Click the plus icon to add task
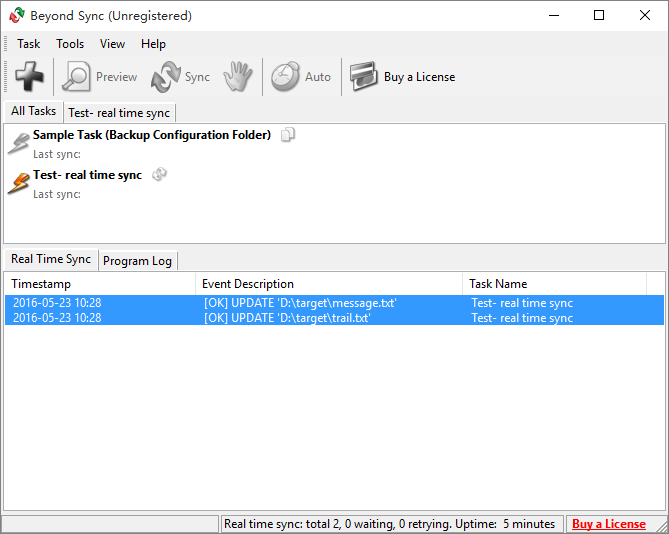This screenshot has height=534, width=669. pyautogui.click(x=29, y=77)
